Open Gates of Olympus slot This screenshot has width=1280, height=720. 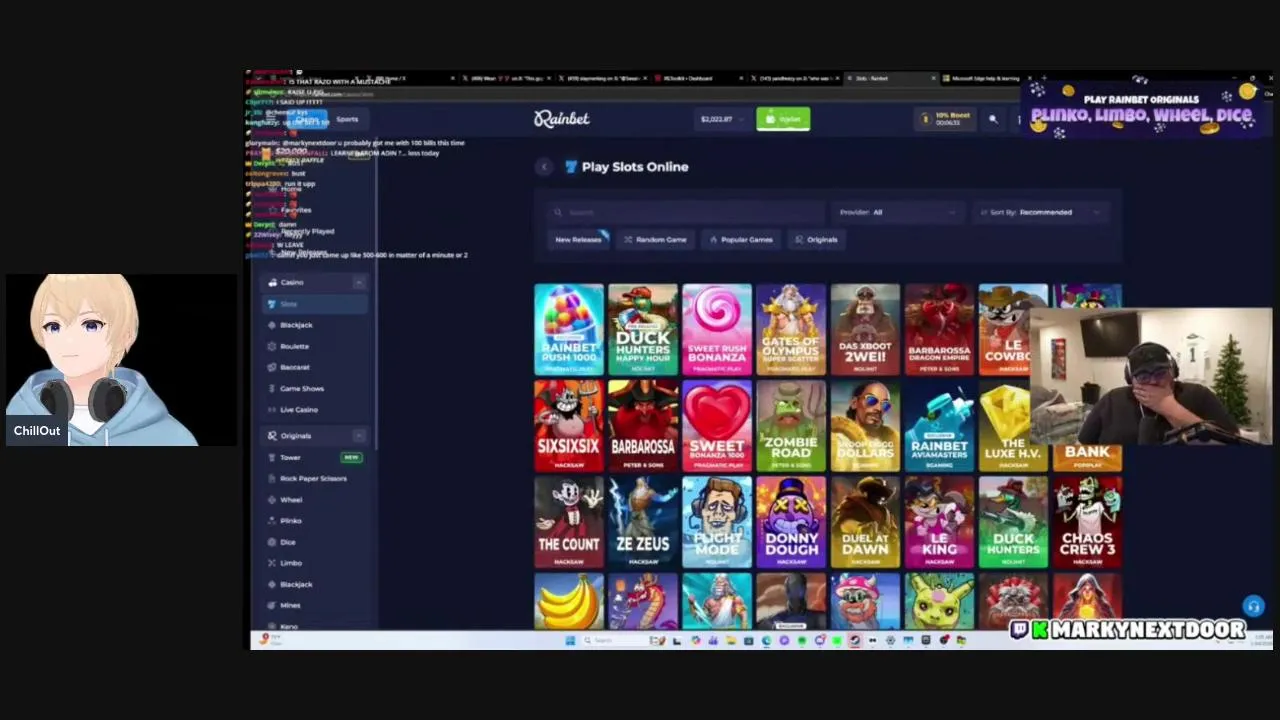coord(791,330)
